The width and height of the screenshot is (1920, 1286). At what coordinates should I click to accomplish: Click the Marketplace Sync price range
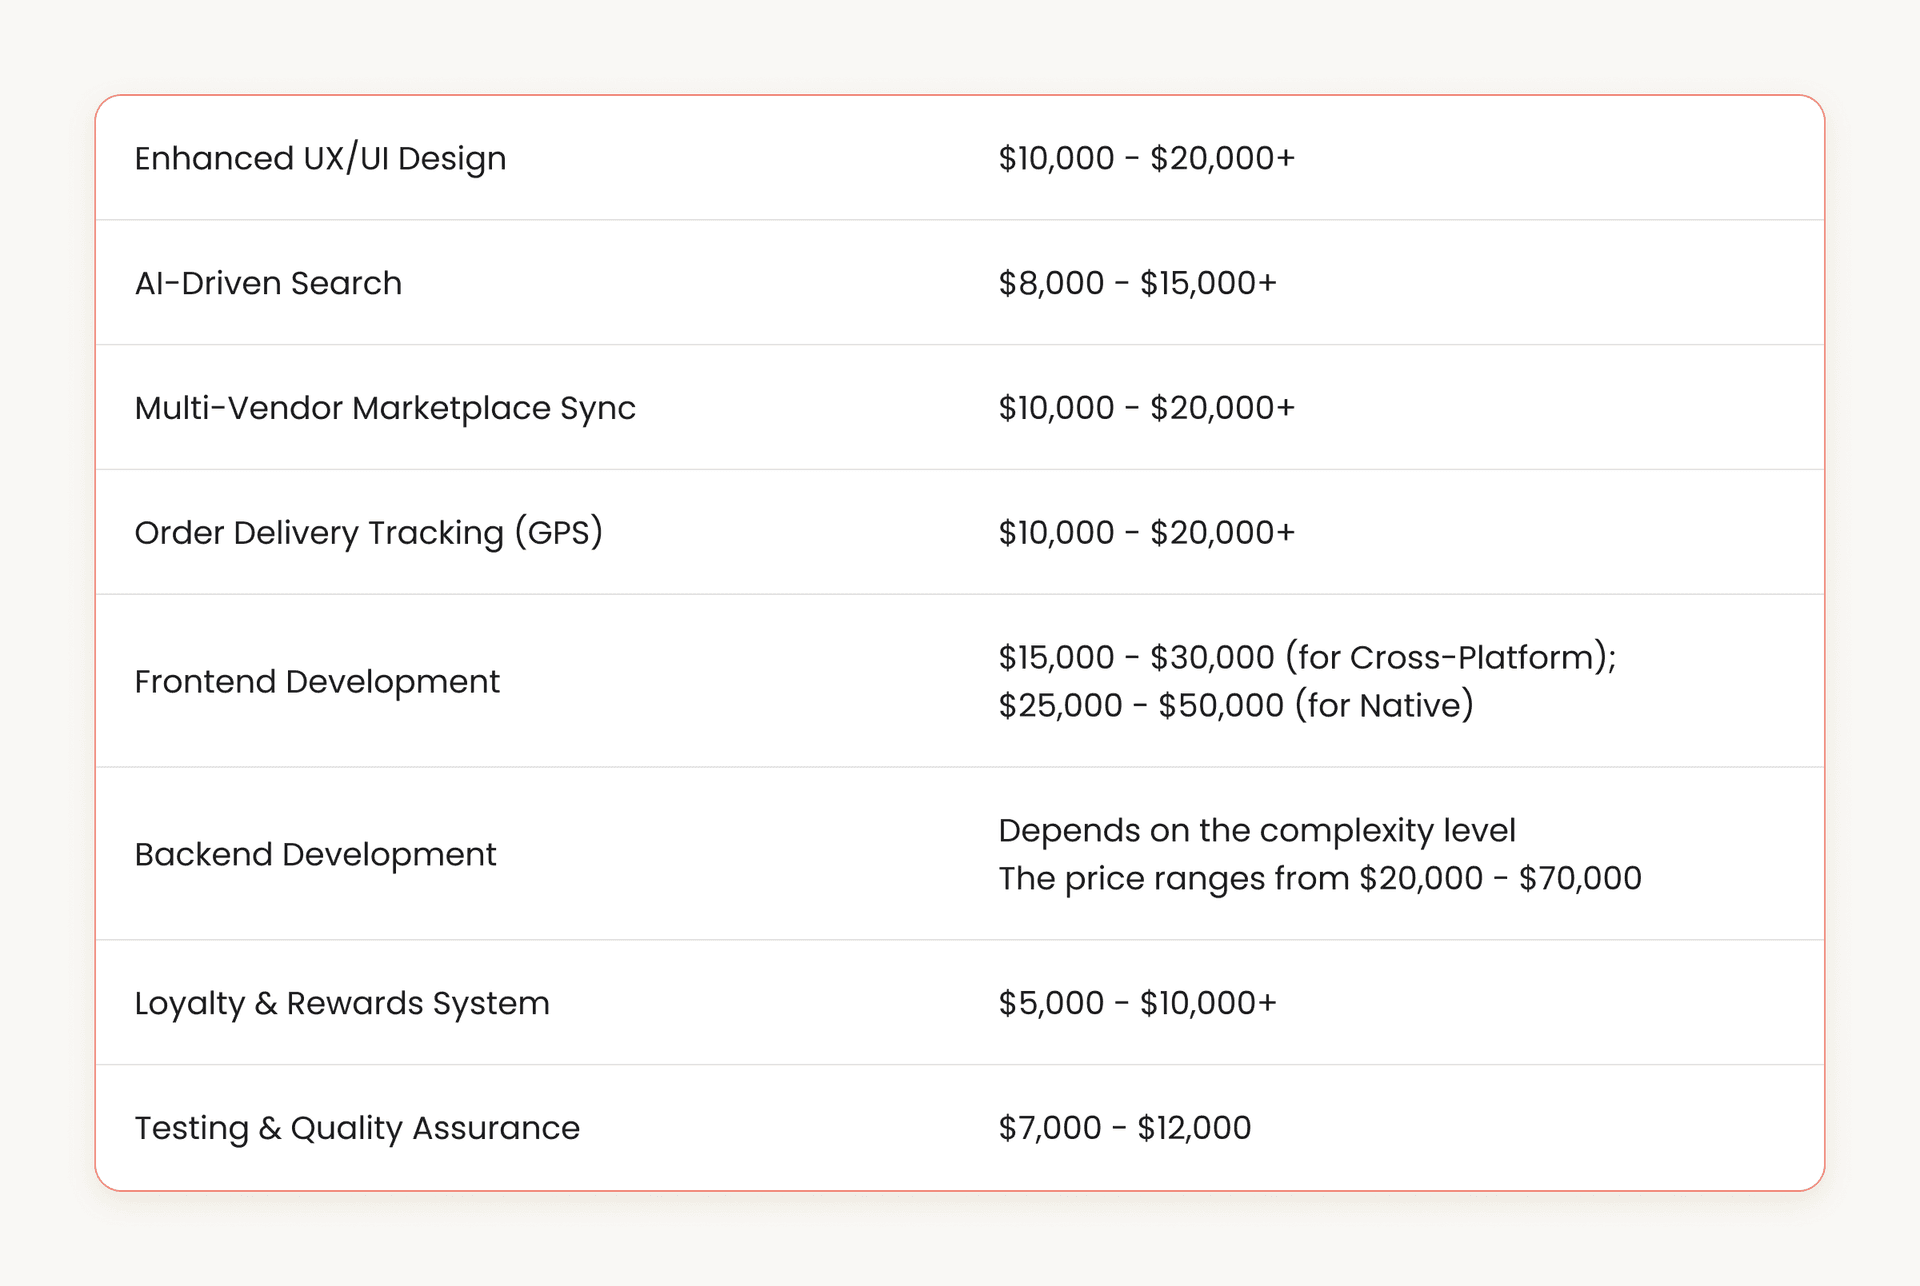click(x=1146, y=407)
